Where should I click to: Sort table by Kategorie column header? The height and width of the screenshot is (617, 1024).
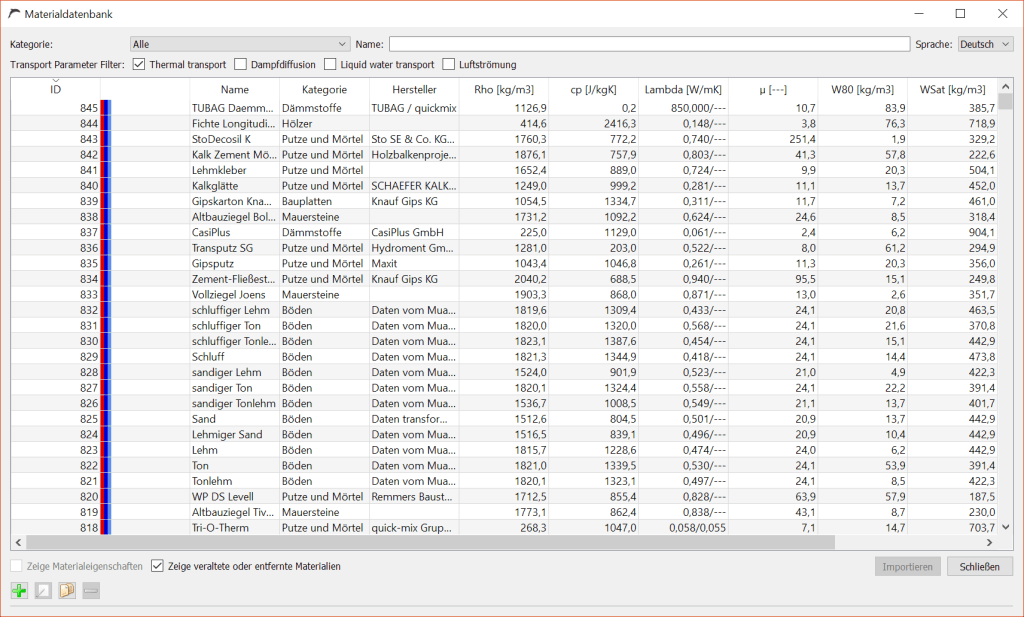325,89
